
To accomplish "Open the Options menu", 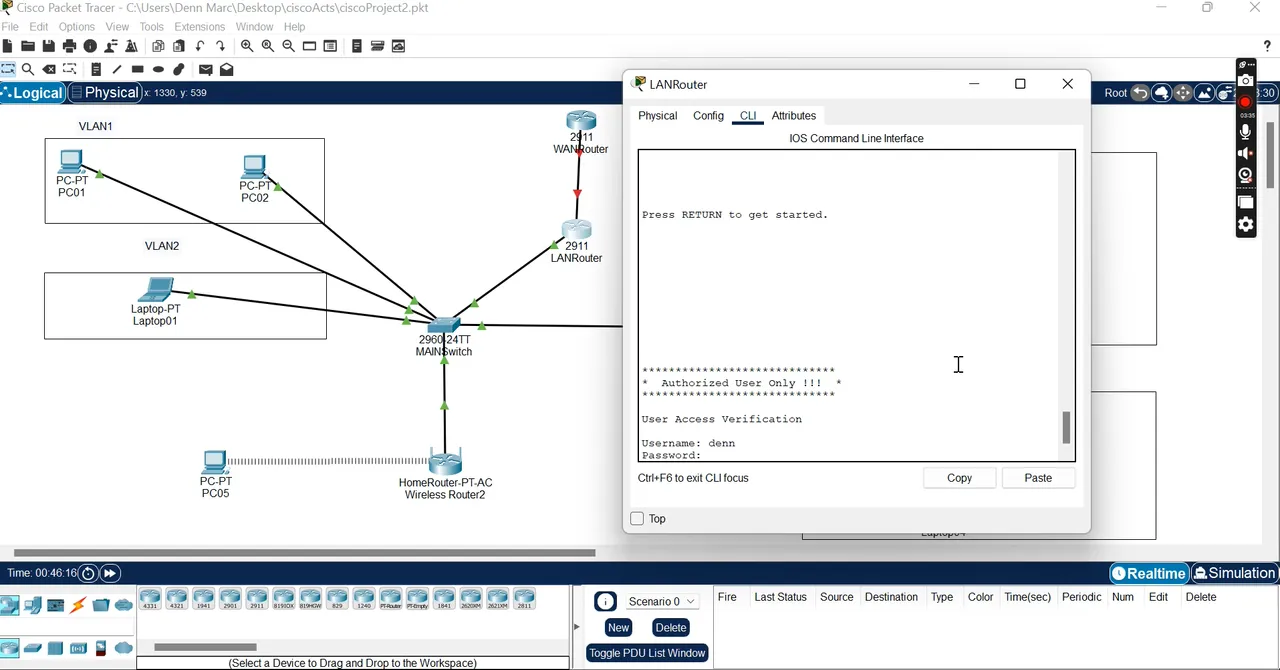I will pyautogui.click(x=77, y=27).
